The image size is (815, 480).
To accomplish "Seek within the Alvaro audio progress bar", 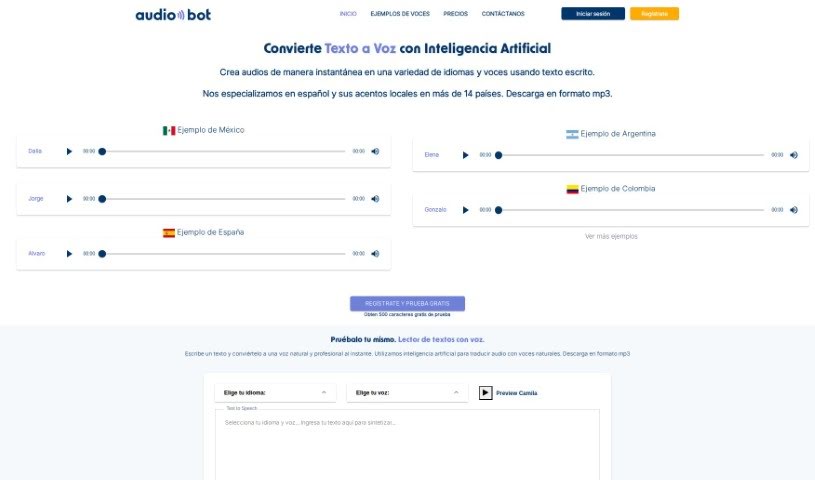I will tap(224, 254).
